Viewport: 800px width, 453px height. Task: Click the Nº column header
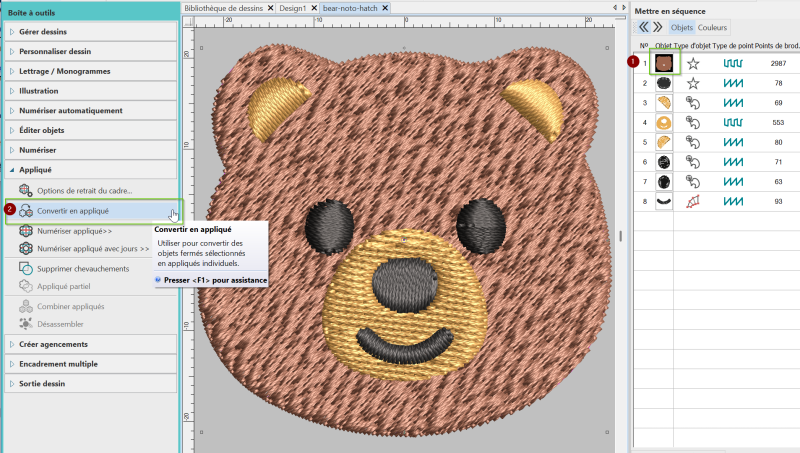click(x=644, y=46)
